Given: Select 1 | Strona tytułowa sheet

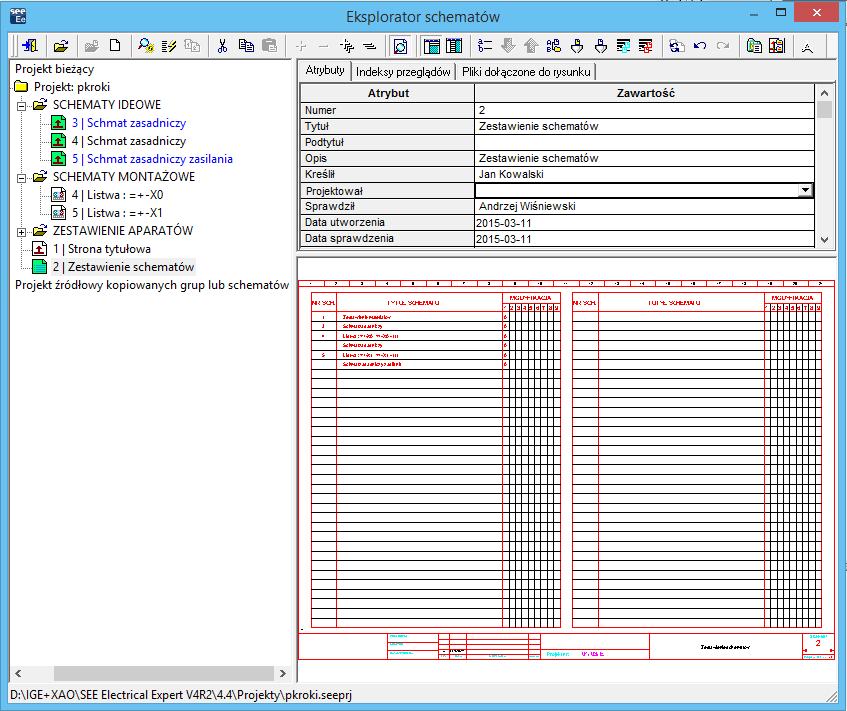Looking at the screenshot, I should (102, 249).
